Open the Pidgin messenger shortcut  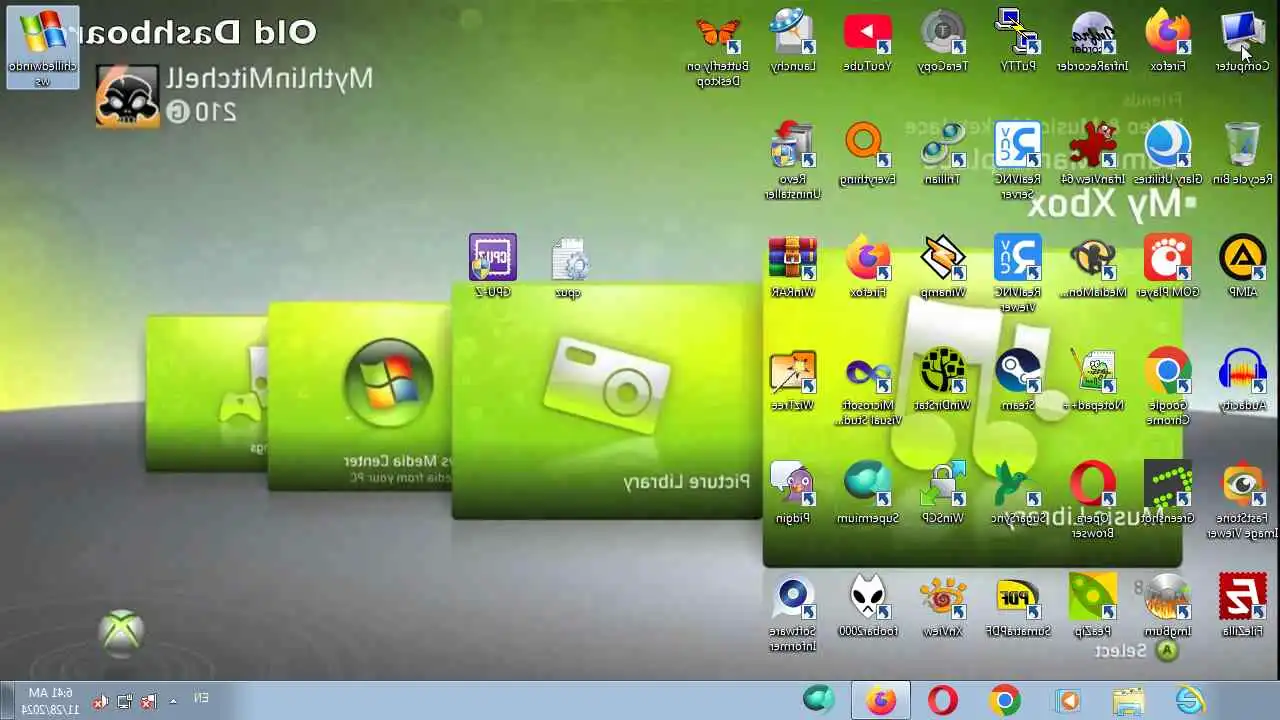793,493
